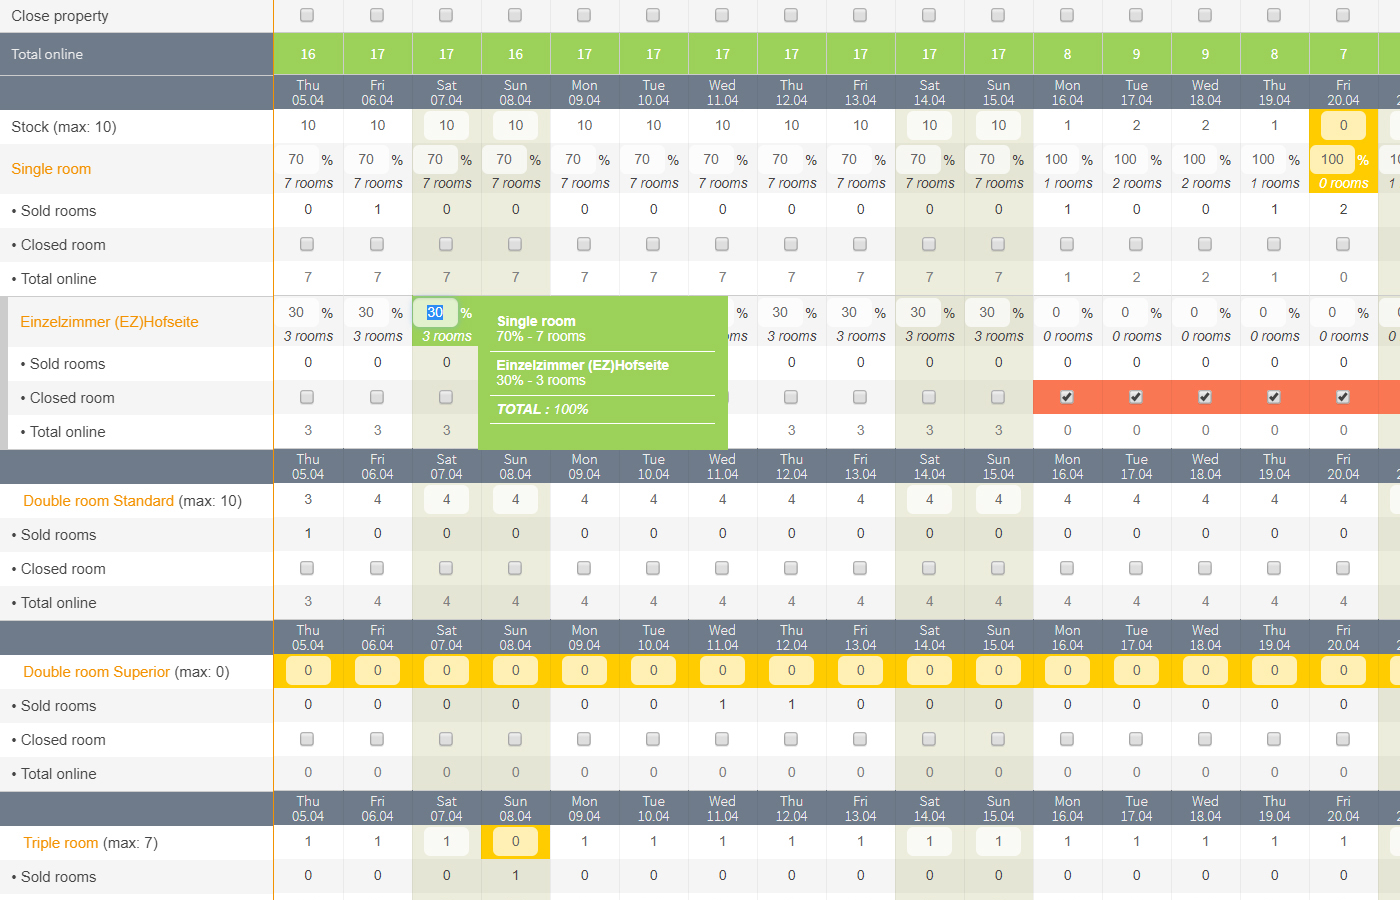1400x900 pixels.
Task: Click Einzelzimmer percentage field for Thu 05.04
Action: pos(296,312)
